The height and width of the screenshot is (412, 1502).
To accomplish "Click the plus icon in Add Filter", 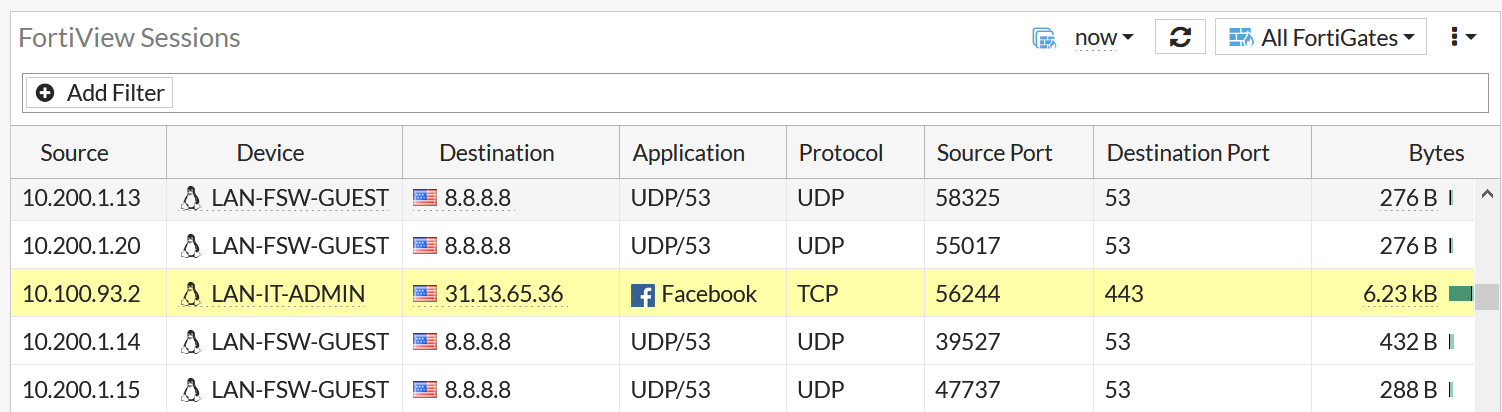I will [45, 93].
